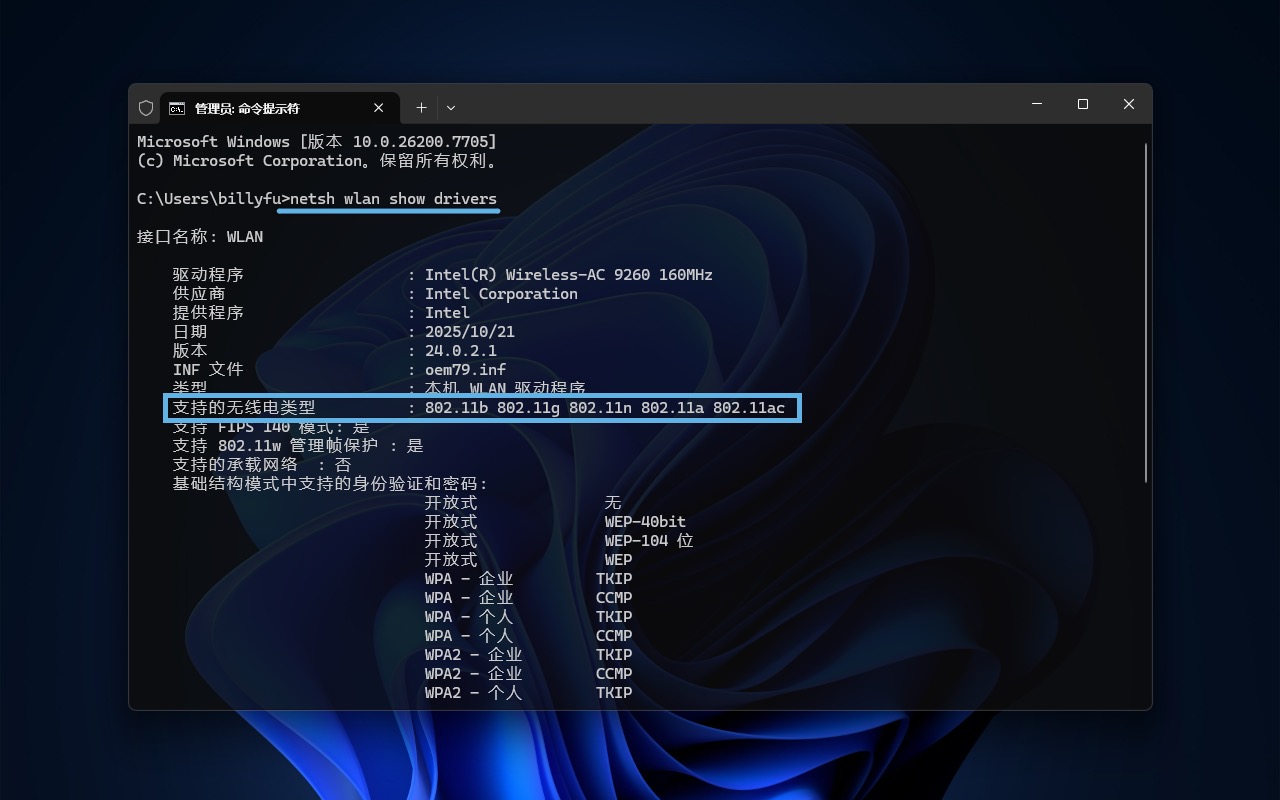Maximize the terminal window
1280x800 pixels.
coord(1082,104)
